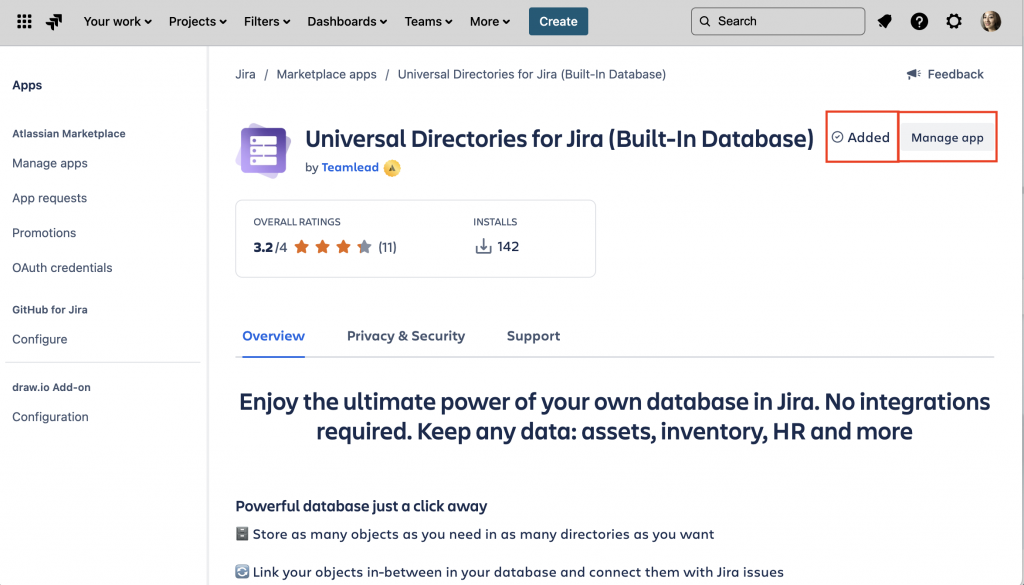Click the Feedback megaphone icon
This screenshot has width=1024, height=585.
(x=914, y=74)
